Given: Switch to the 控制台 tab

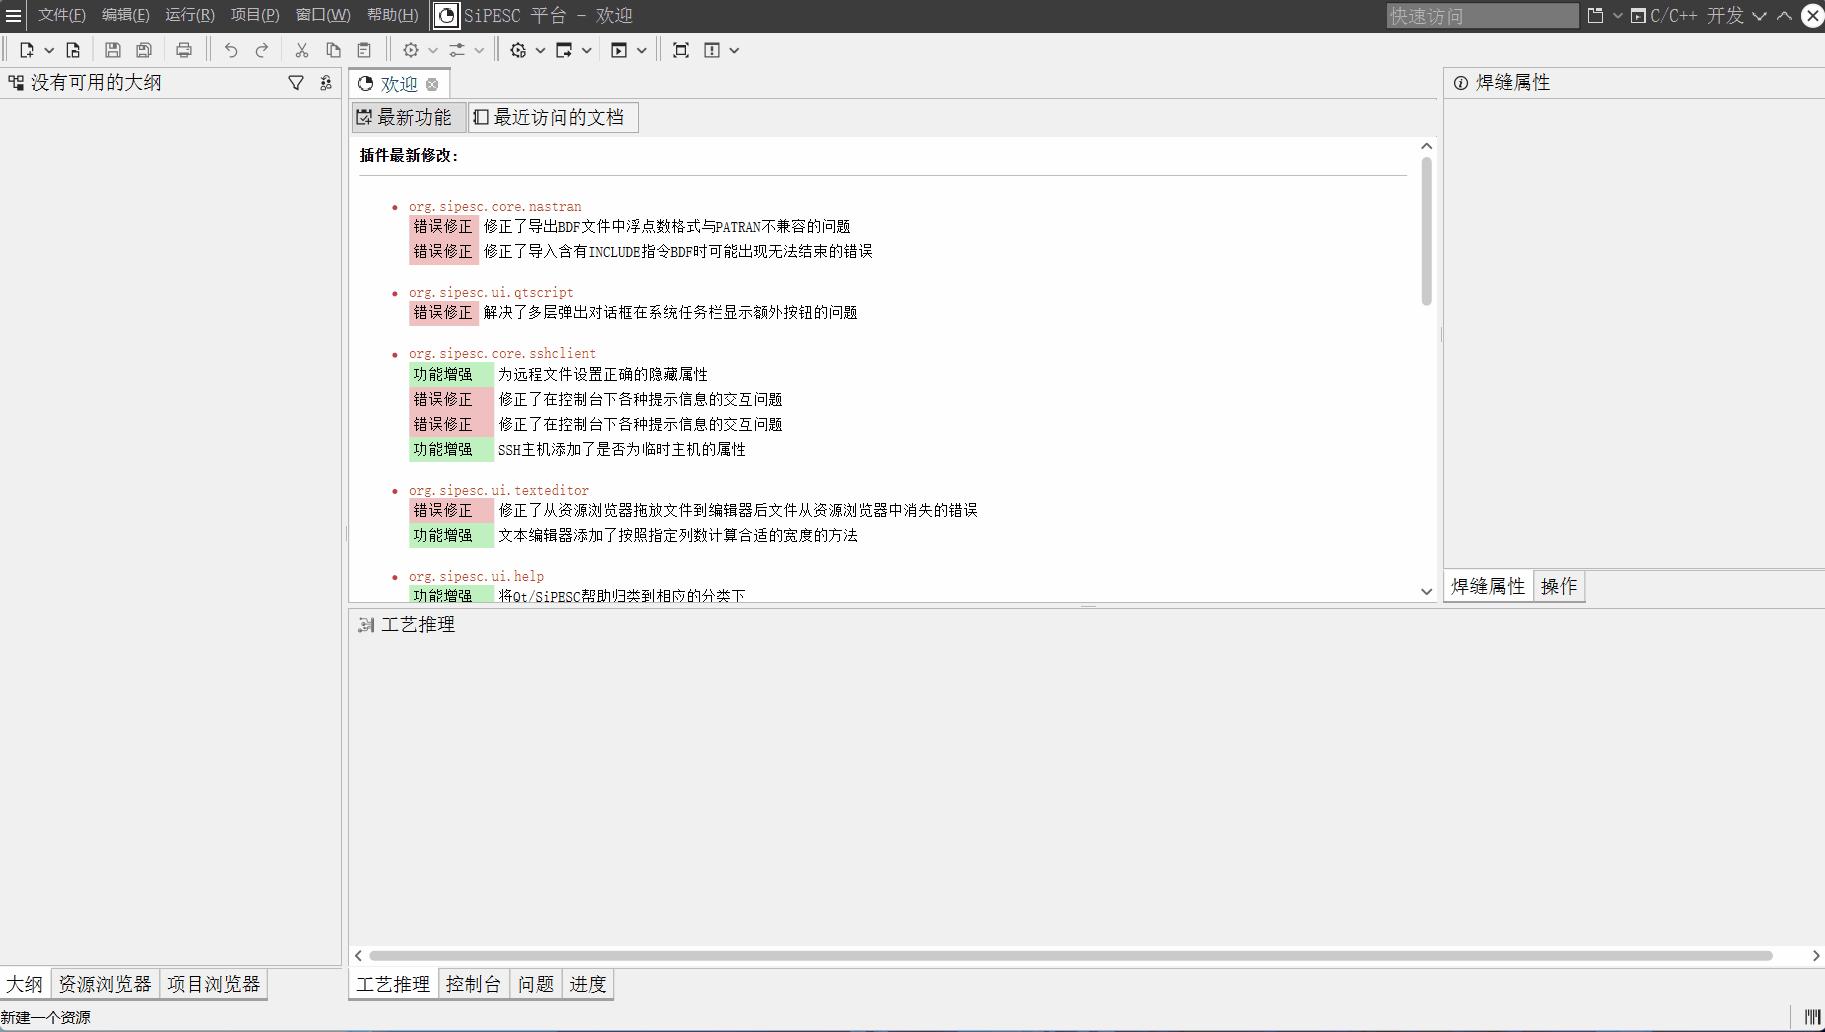Looking at the screenshot, I should [x=473, y=984].
